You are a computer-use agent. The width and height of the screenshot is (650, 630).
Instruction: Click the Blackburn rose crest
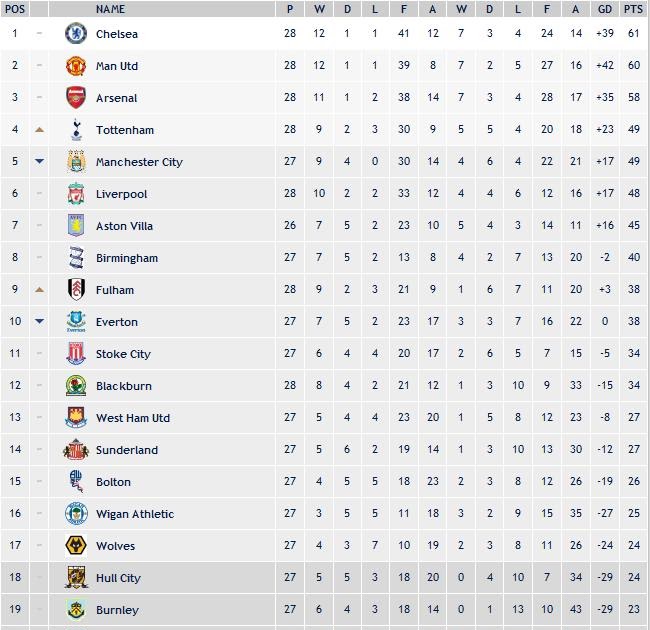coord(76,385)
